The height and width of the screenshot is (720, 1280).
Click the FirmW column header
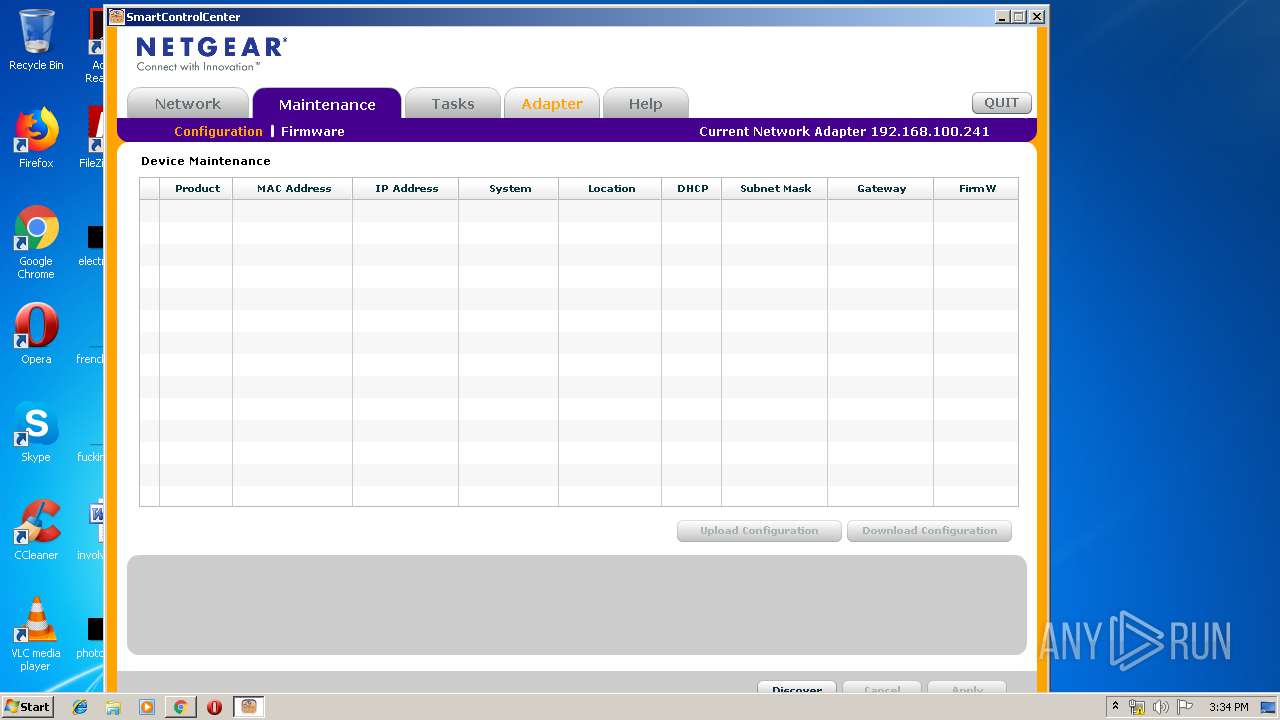coord(976,188)
